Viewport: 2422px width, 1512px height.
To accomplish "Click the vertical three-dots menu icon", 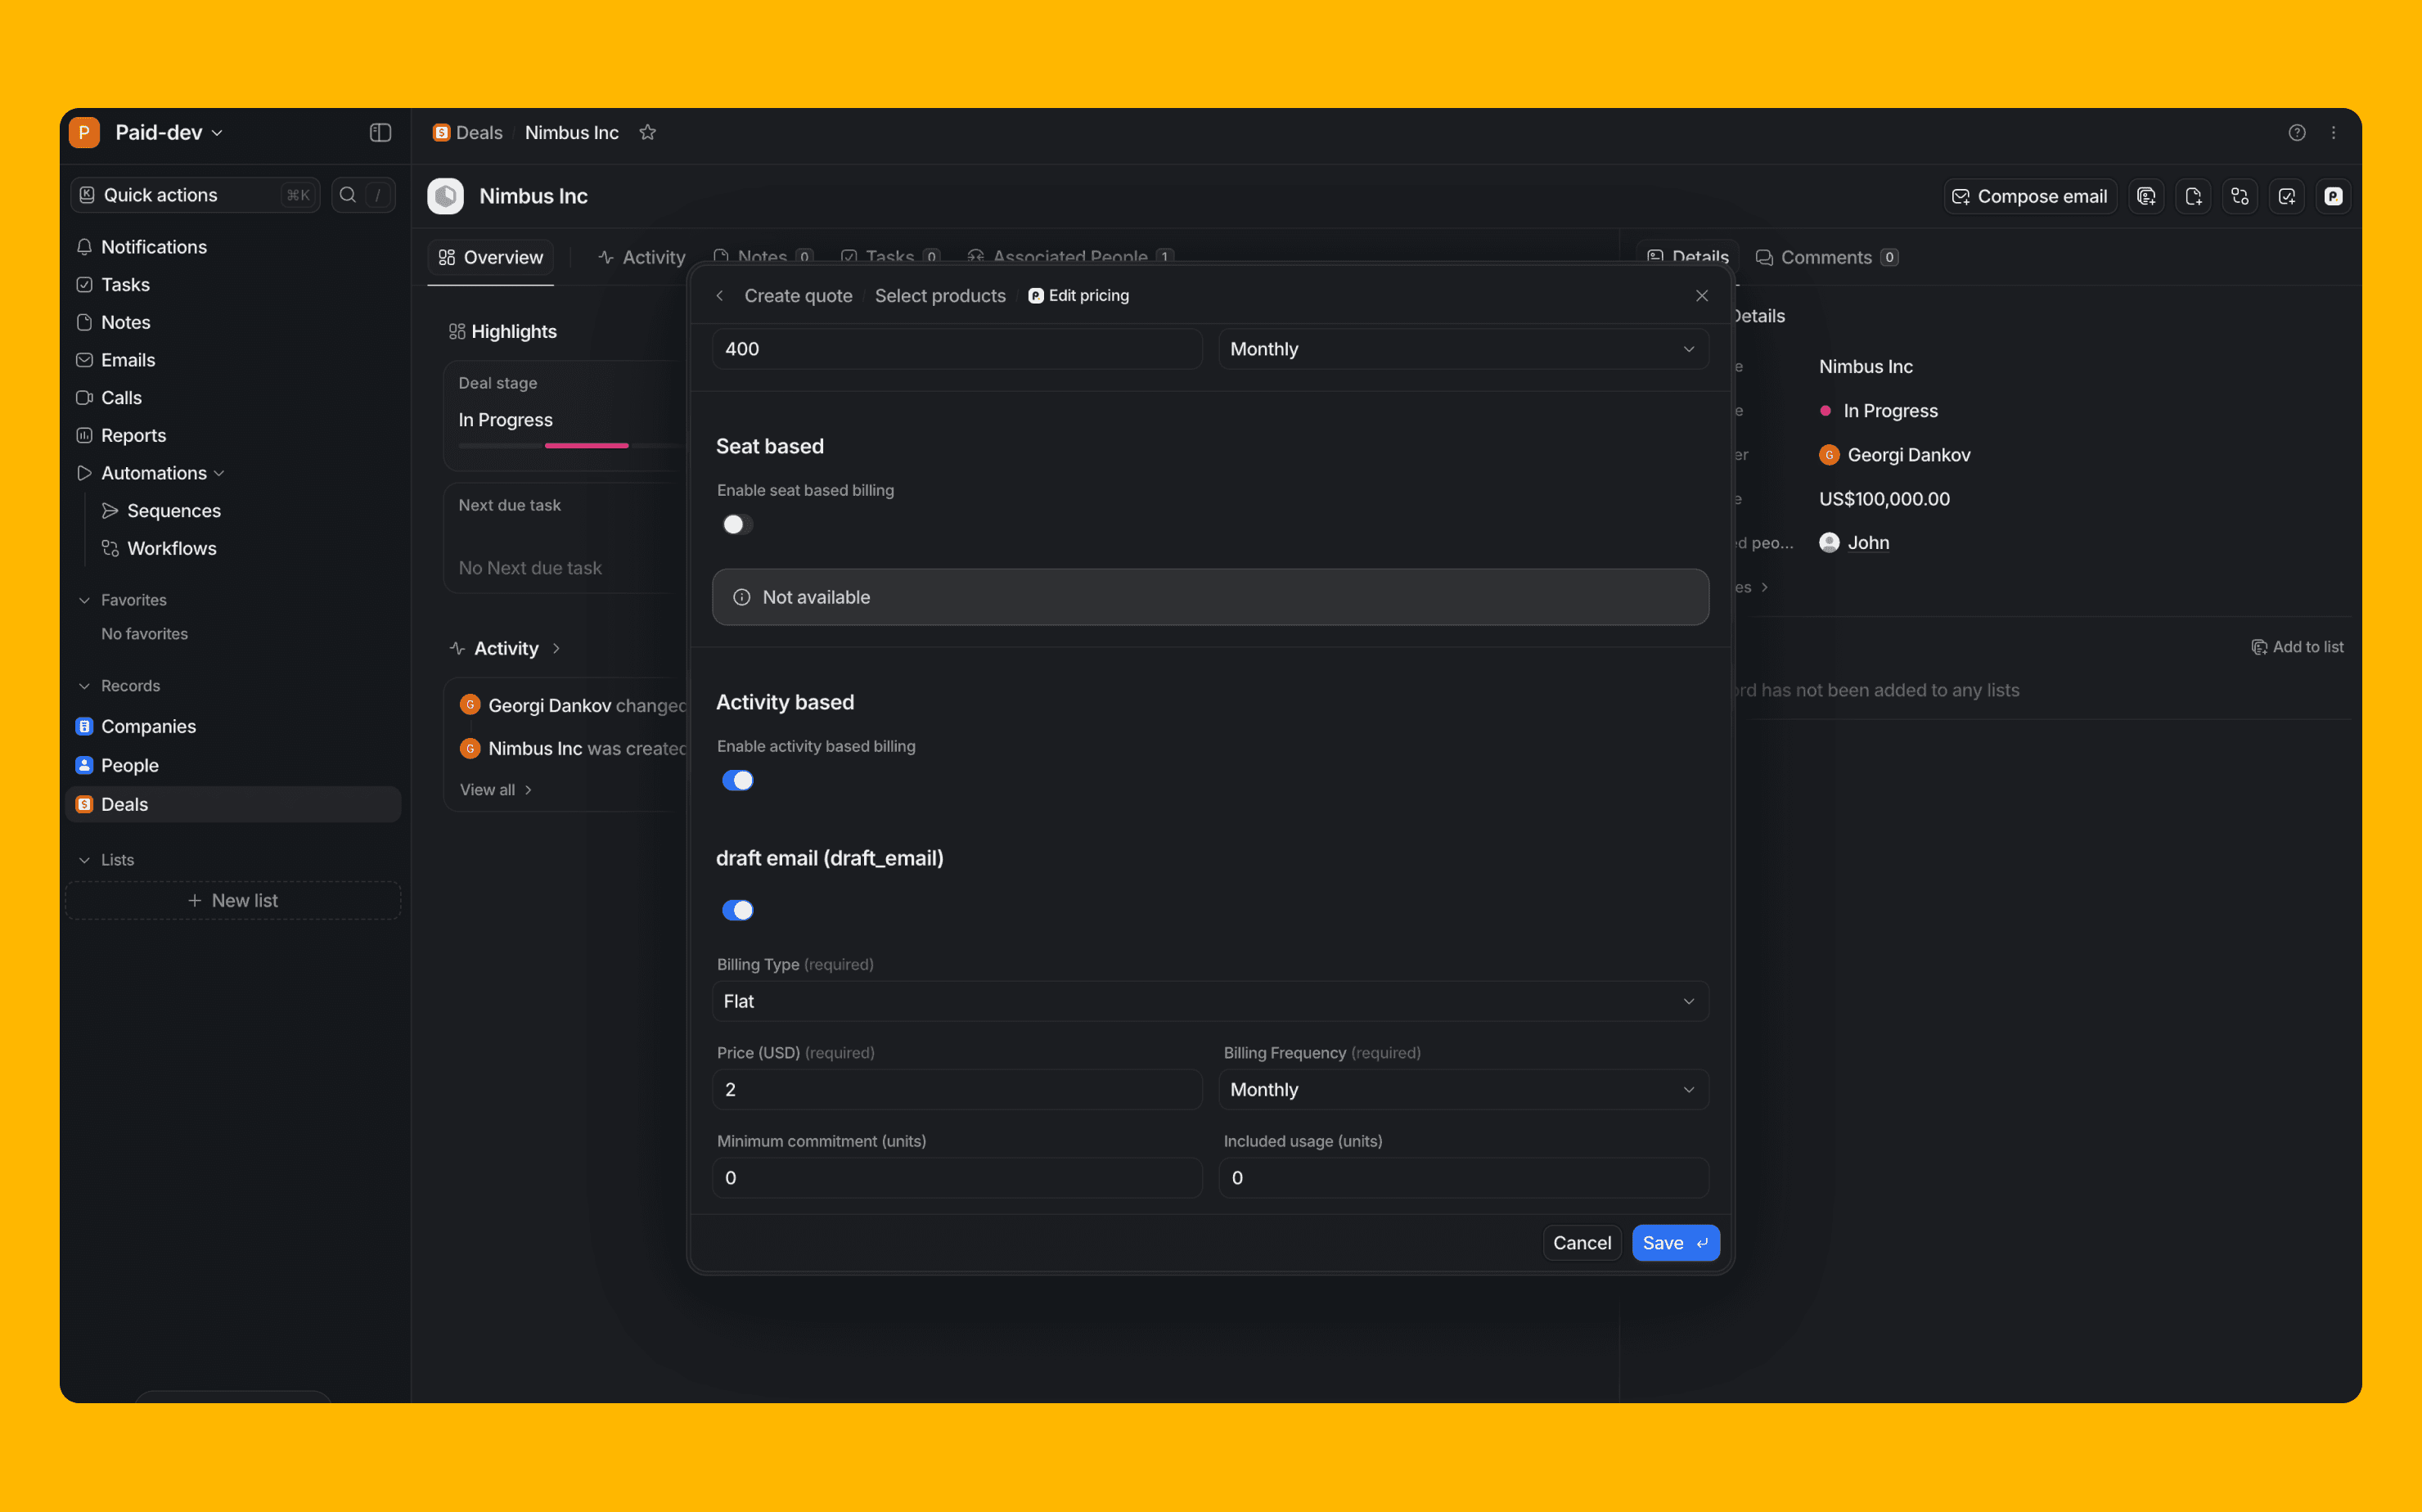I will (x=2334, y=133).
